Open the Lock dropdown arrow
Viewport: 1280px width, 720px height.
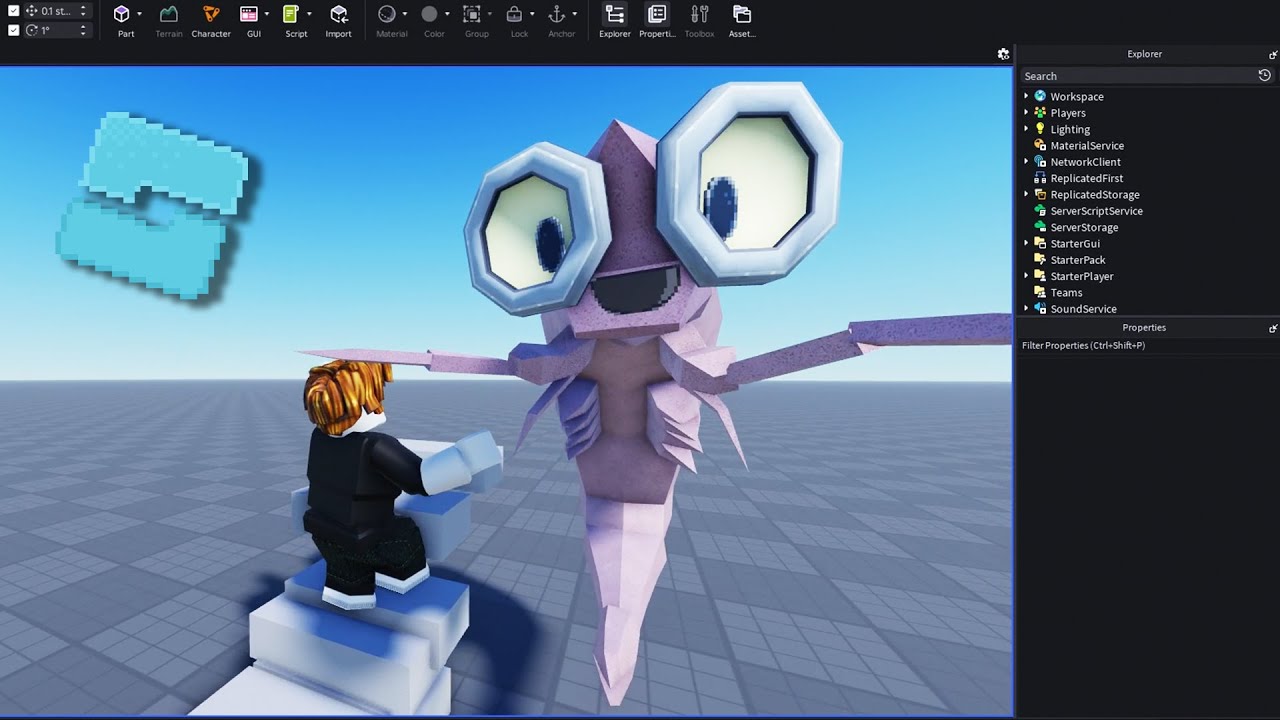click(x=532, y=14)
